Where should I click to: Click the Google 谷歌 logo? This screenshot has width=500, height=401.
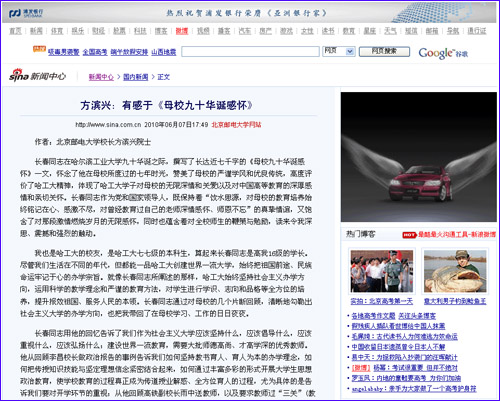click(443, 53)
